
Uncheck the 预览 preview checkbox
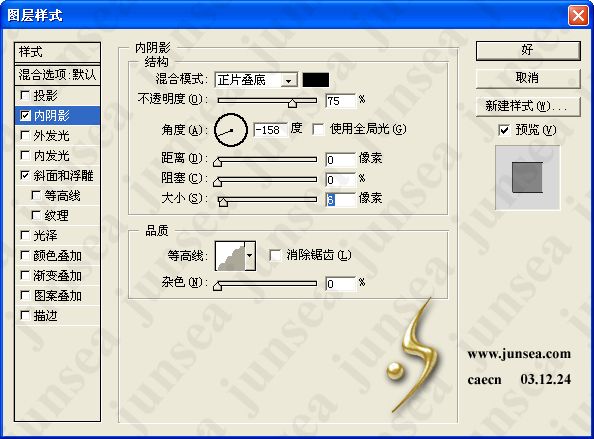click(504, 130)
